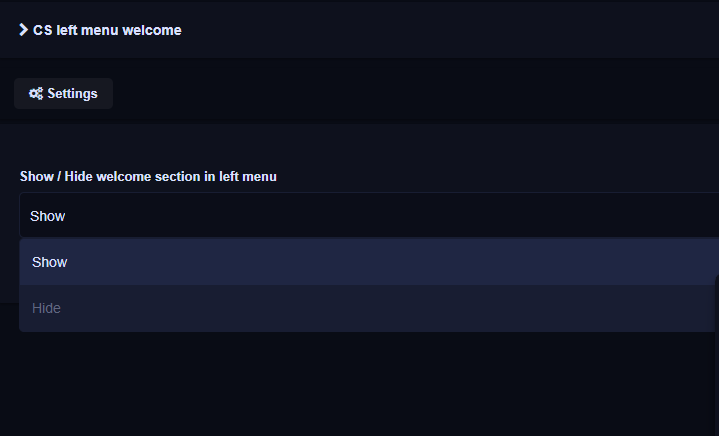Click the chevron beside CS left menu welcome
Viewport: 719px width, 436px height.
coord(23,30)
